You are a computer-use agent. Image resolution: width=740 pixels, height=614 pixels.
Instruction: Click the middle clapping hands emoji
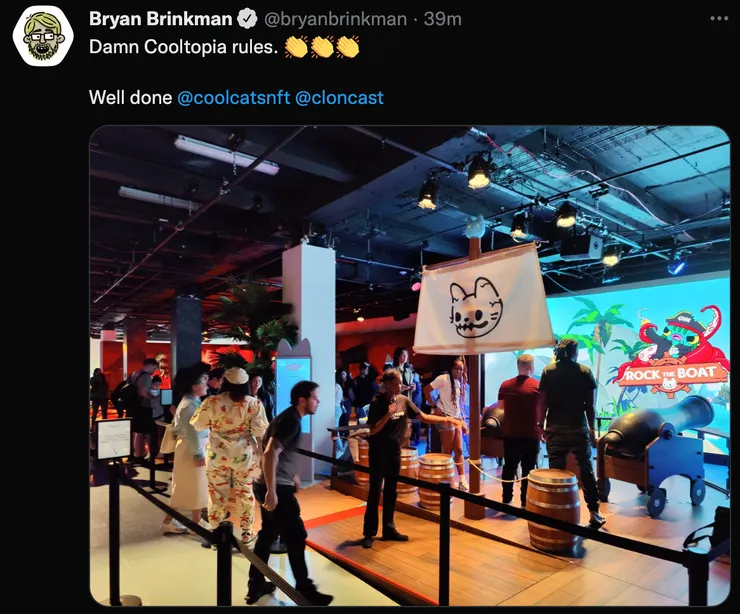pyautogui.click(x=321, y=47)
